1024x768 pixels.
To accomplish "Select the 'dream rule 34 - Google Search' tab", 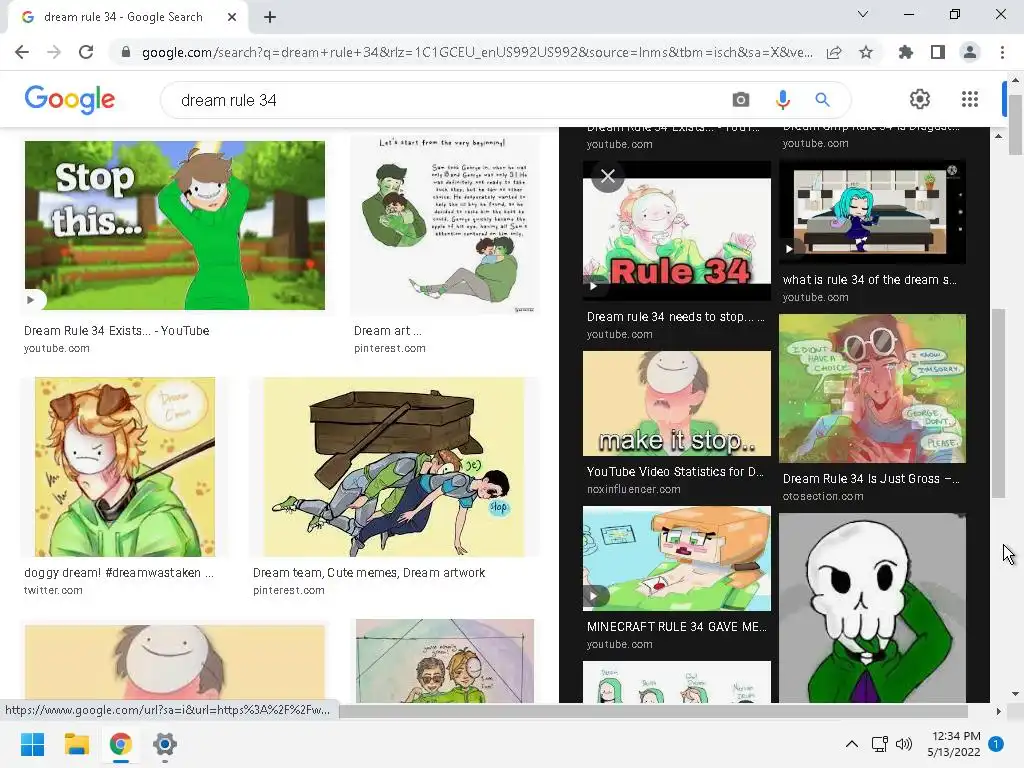I will click(124, 17).
